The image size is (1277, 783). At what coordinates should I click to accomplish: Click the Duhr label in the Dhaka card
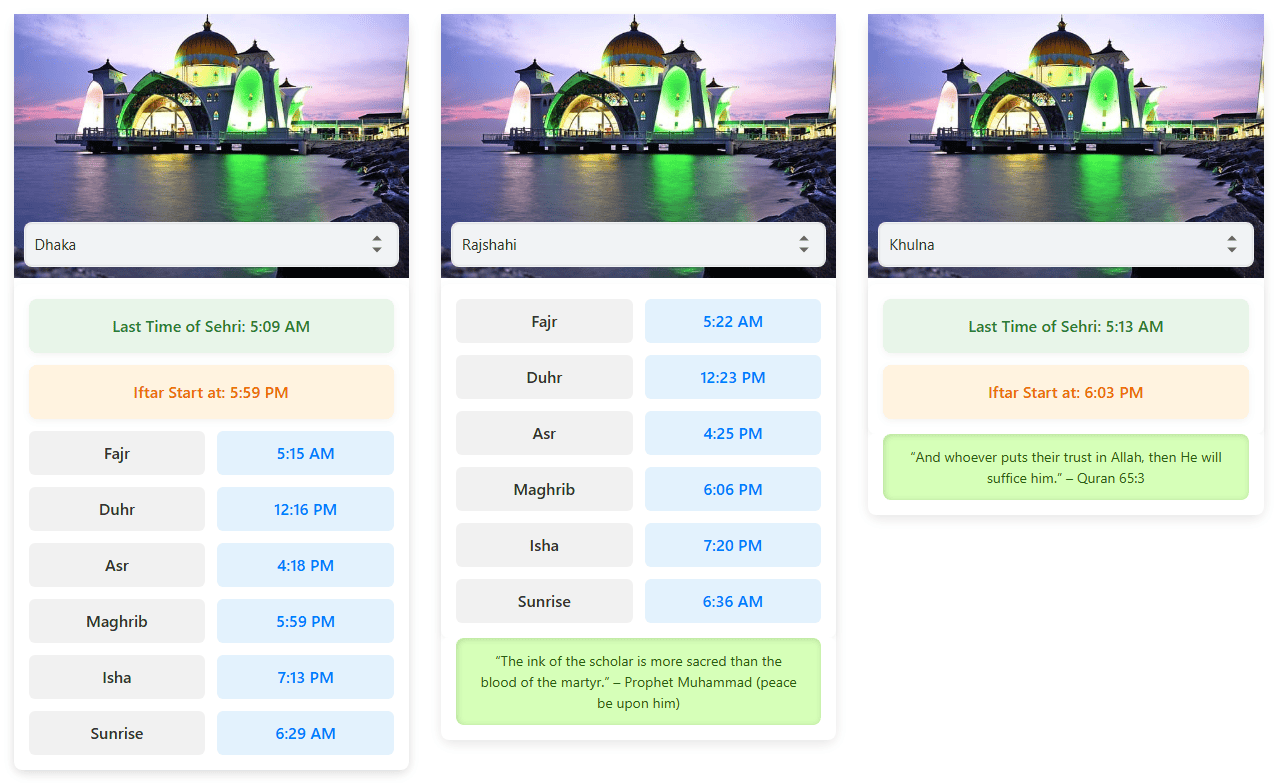[117, 509]
